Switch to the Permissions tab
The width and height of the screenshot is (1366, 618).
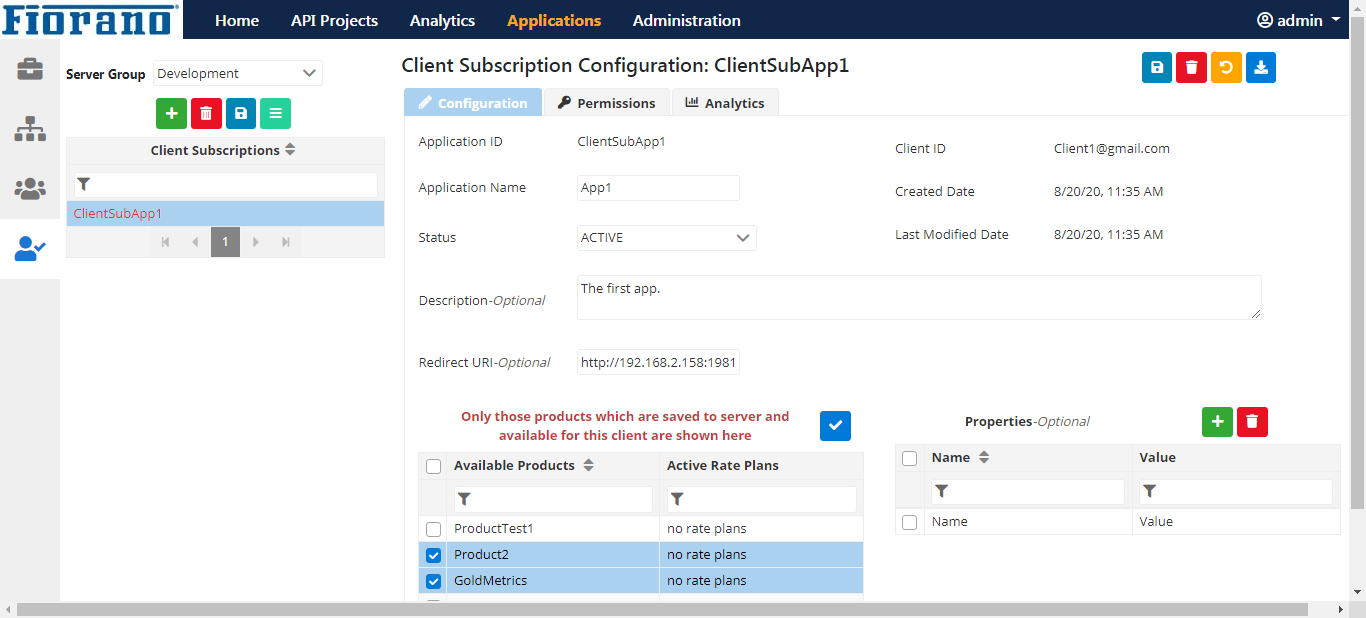click(606, 103)
